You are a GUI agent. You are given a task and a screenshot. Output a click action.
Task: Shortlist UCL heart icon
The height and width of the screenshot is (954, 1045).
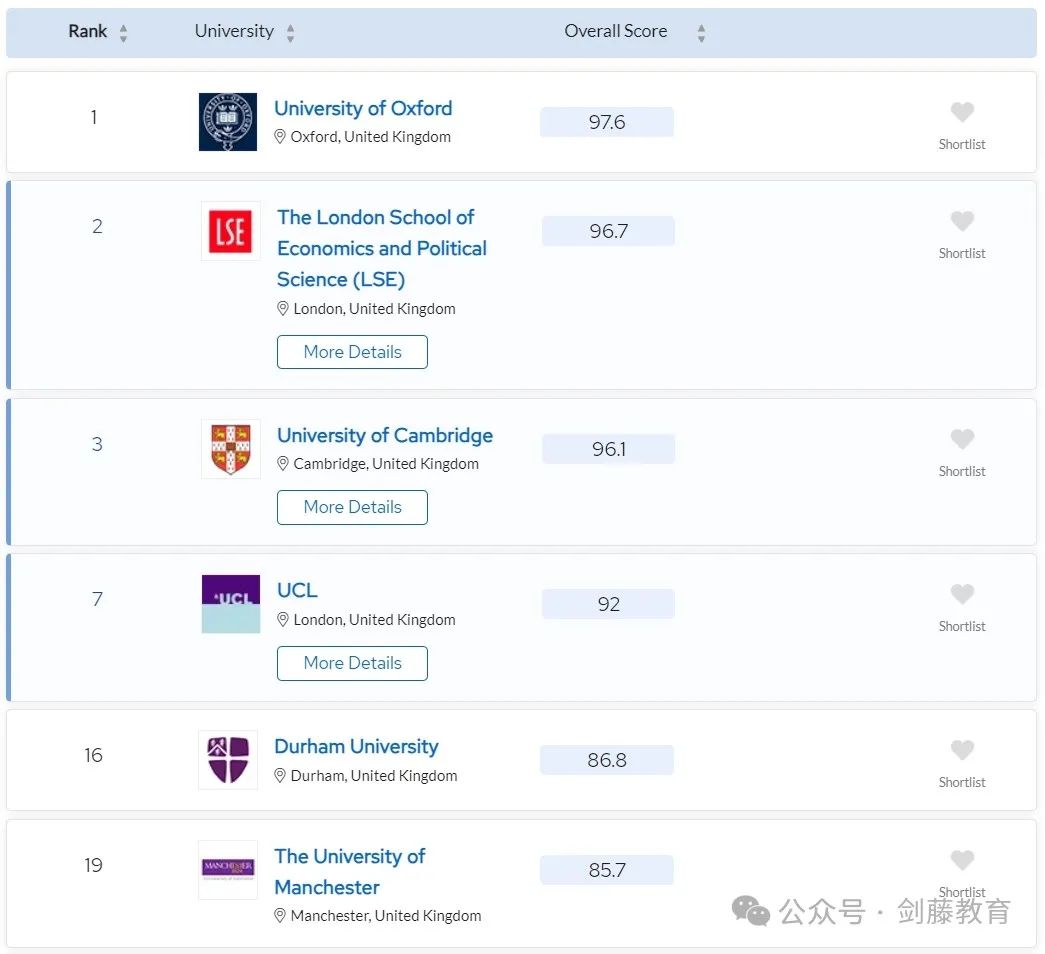click(x=962, y=594)
